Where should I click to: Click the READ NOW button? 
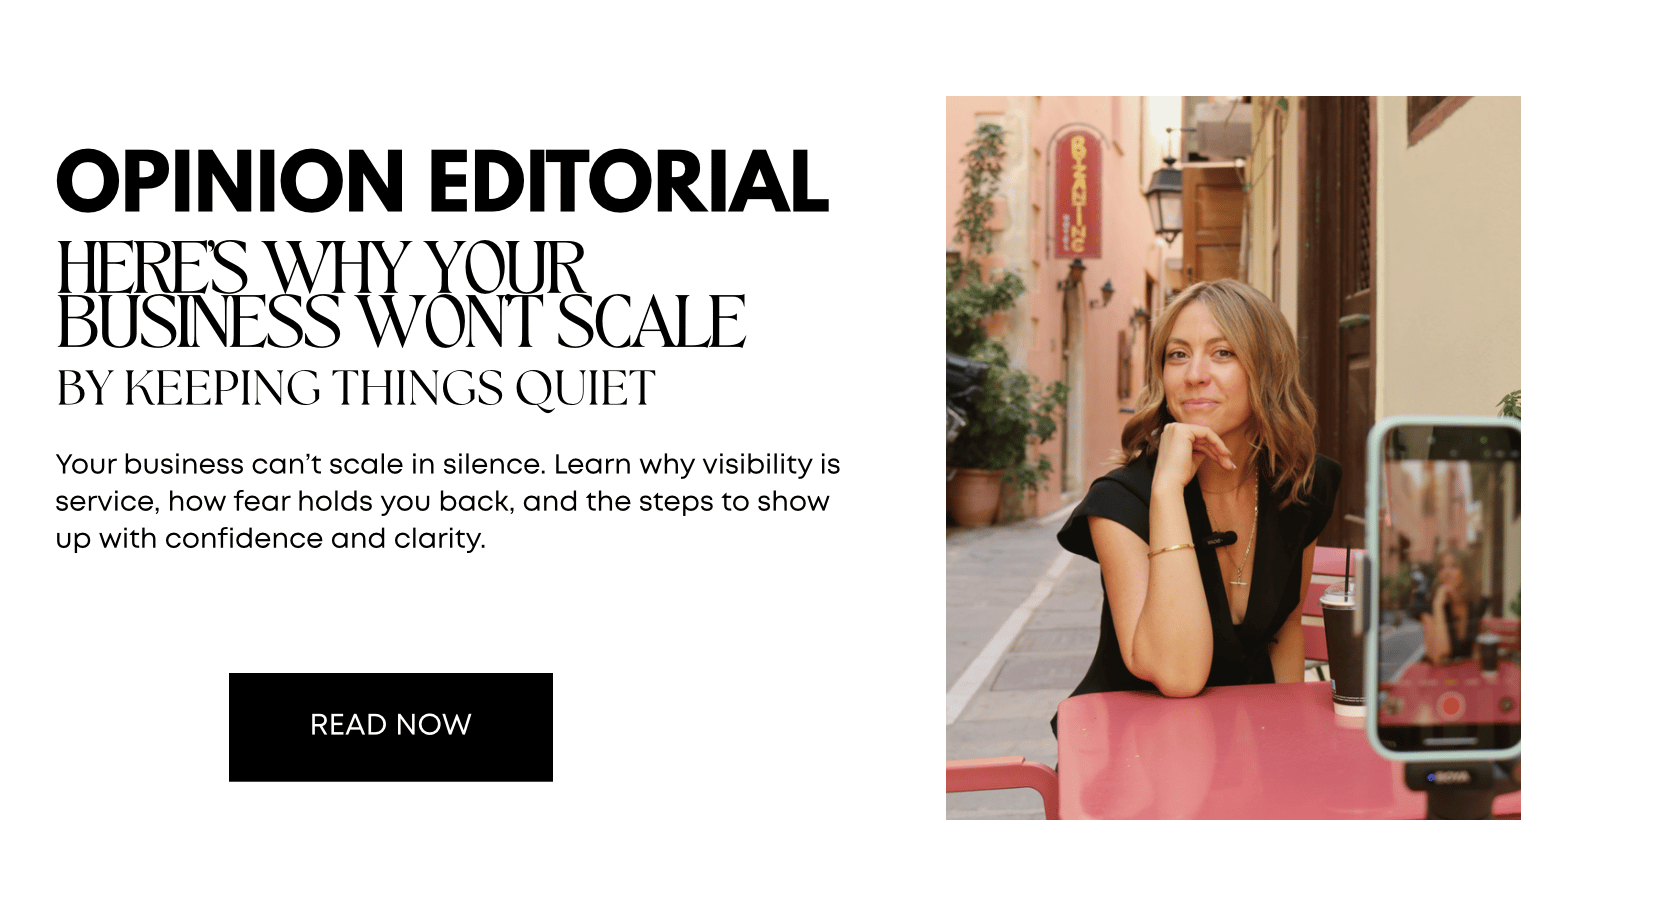[391, 727]
